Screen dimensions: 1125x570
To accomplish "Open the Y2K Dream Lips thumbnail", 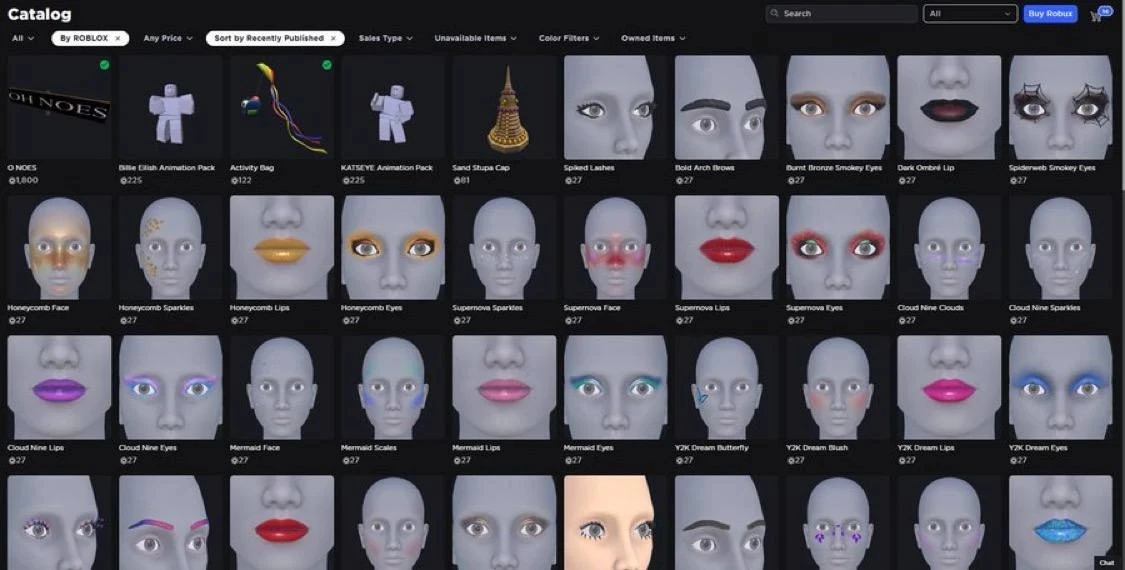I will [949, 387].
